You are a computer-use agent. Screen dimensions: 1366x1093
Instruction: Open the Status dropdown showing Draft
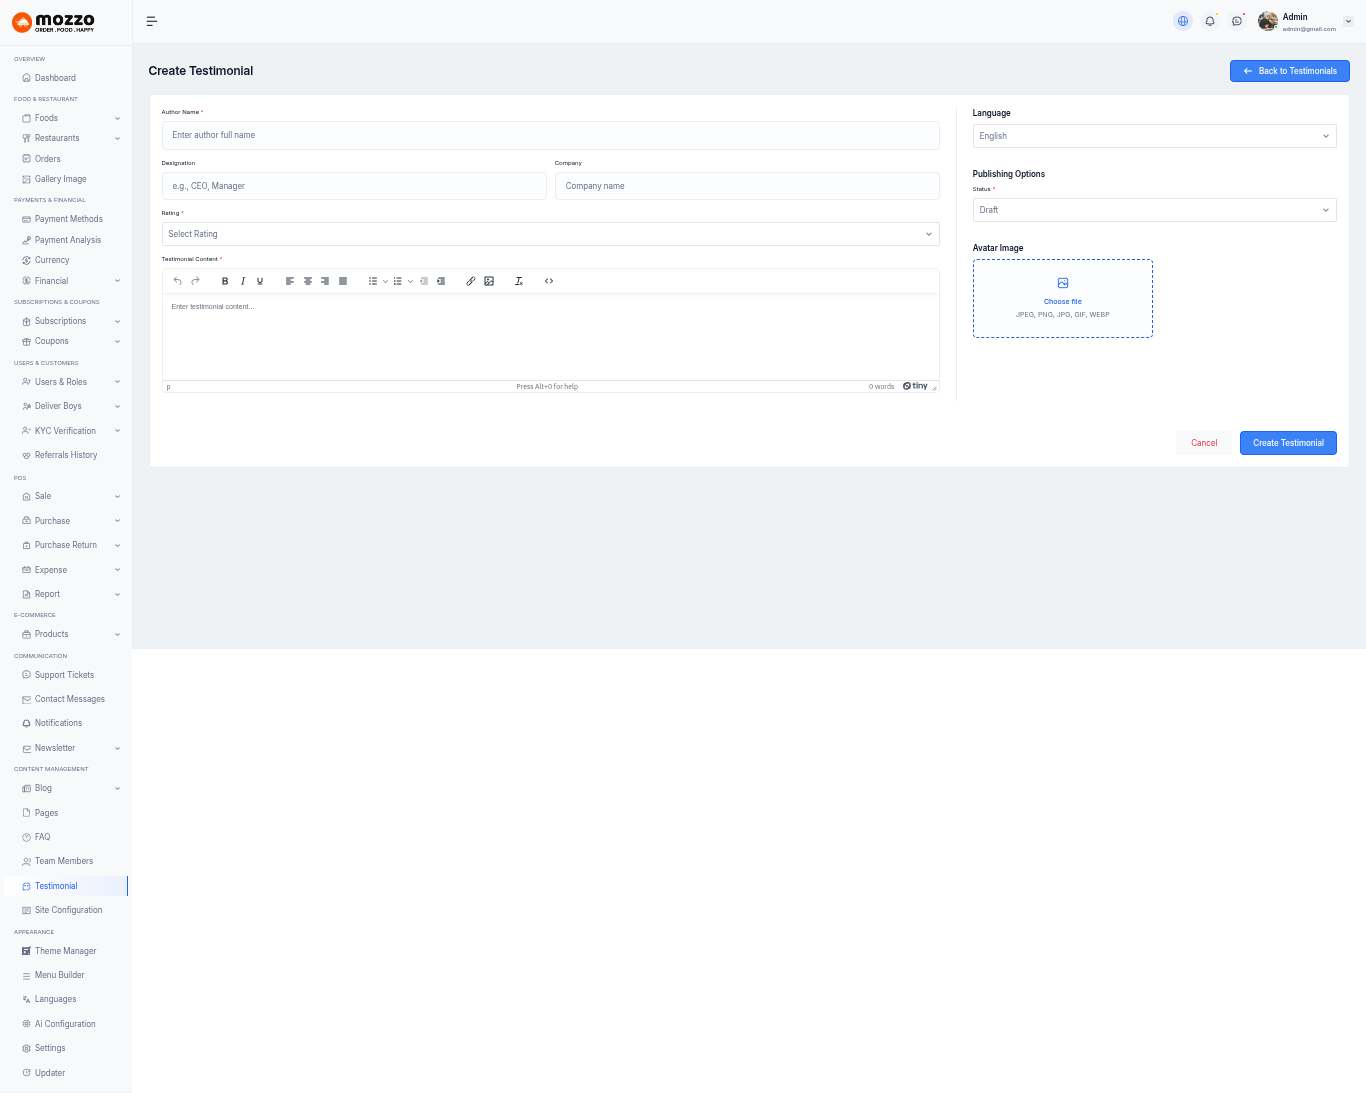[x=1154, y=210]
